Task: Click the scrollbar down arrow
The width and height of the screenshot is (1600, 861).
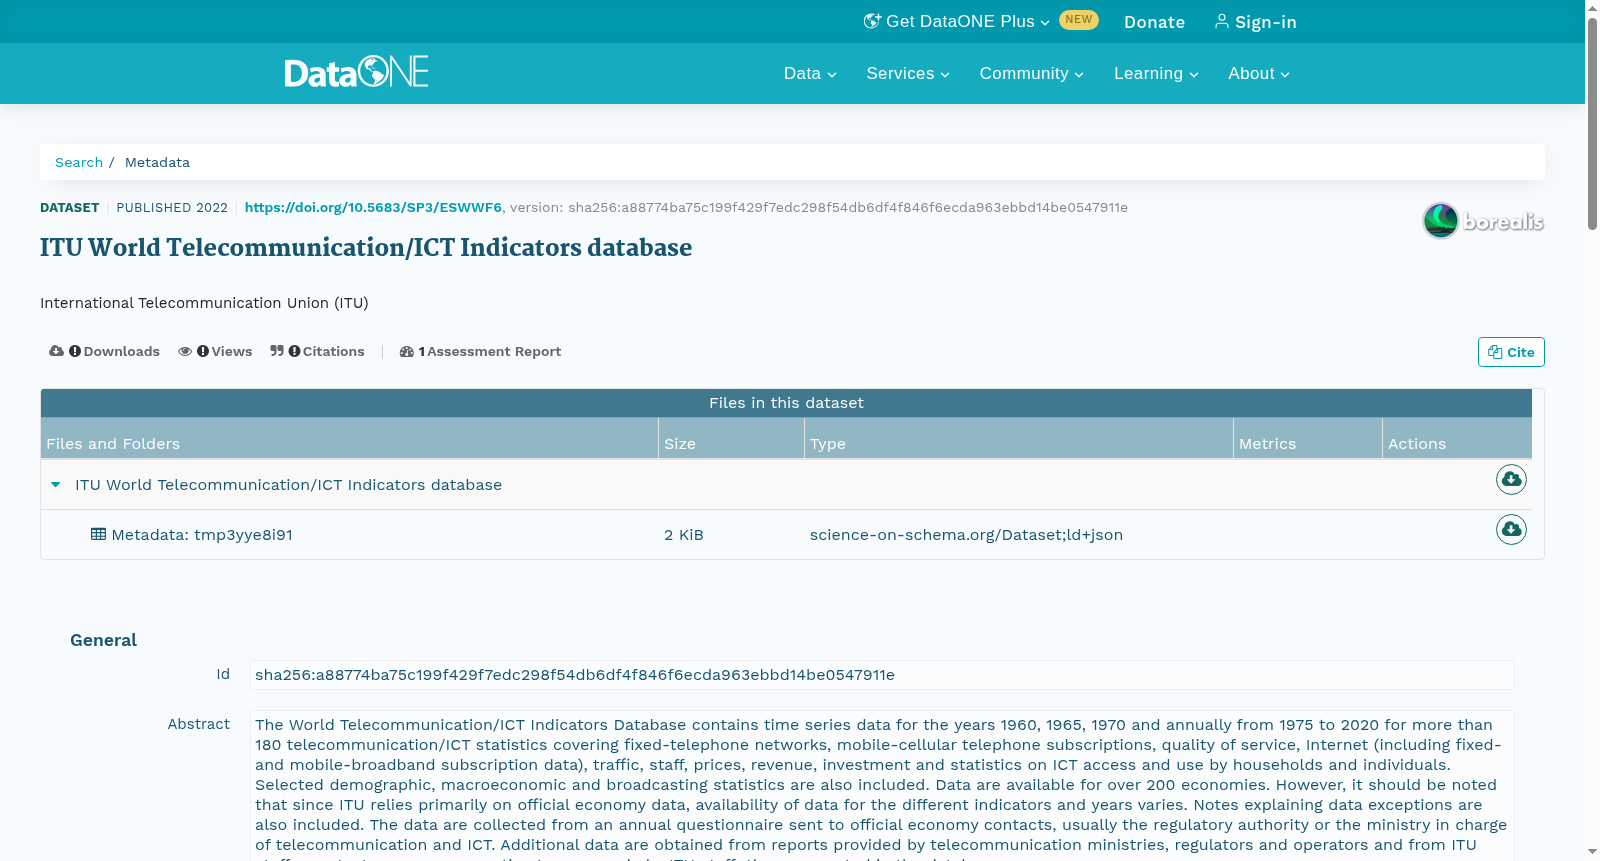Action: tap(1592, 852)
